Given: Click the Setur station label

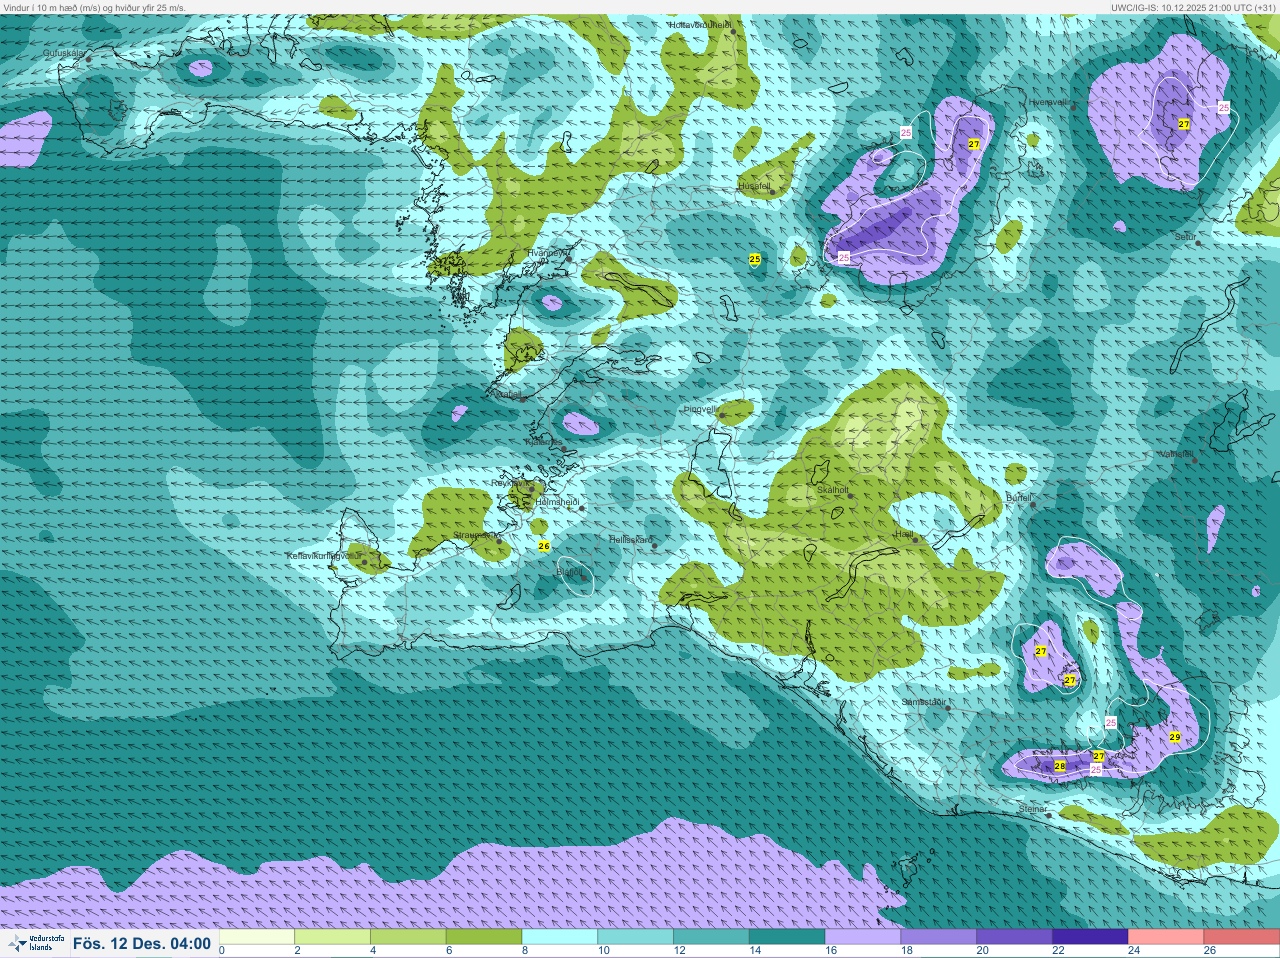Looking at the screenshot, I should (x=1185, y=237).
